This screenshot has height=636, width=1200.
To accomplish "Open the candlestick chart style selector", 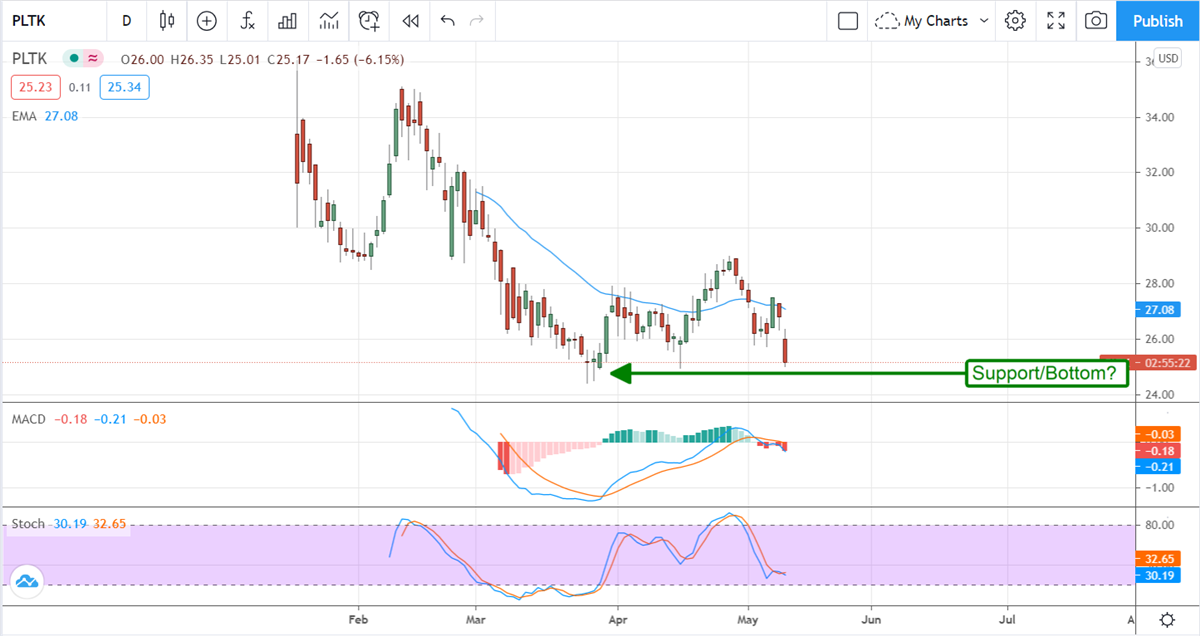I will pos(166,20).
